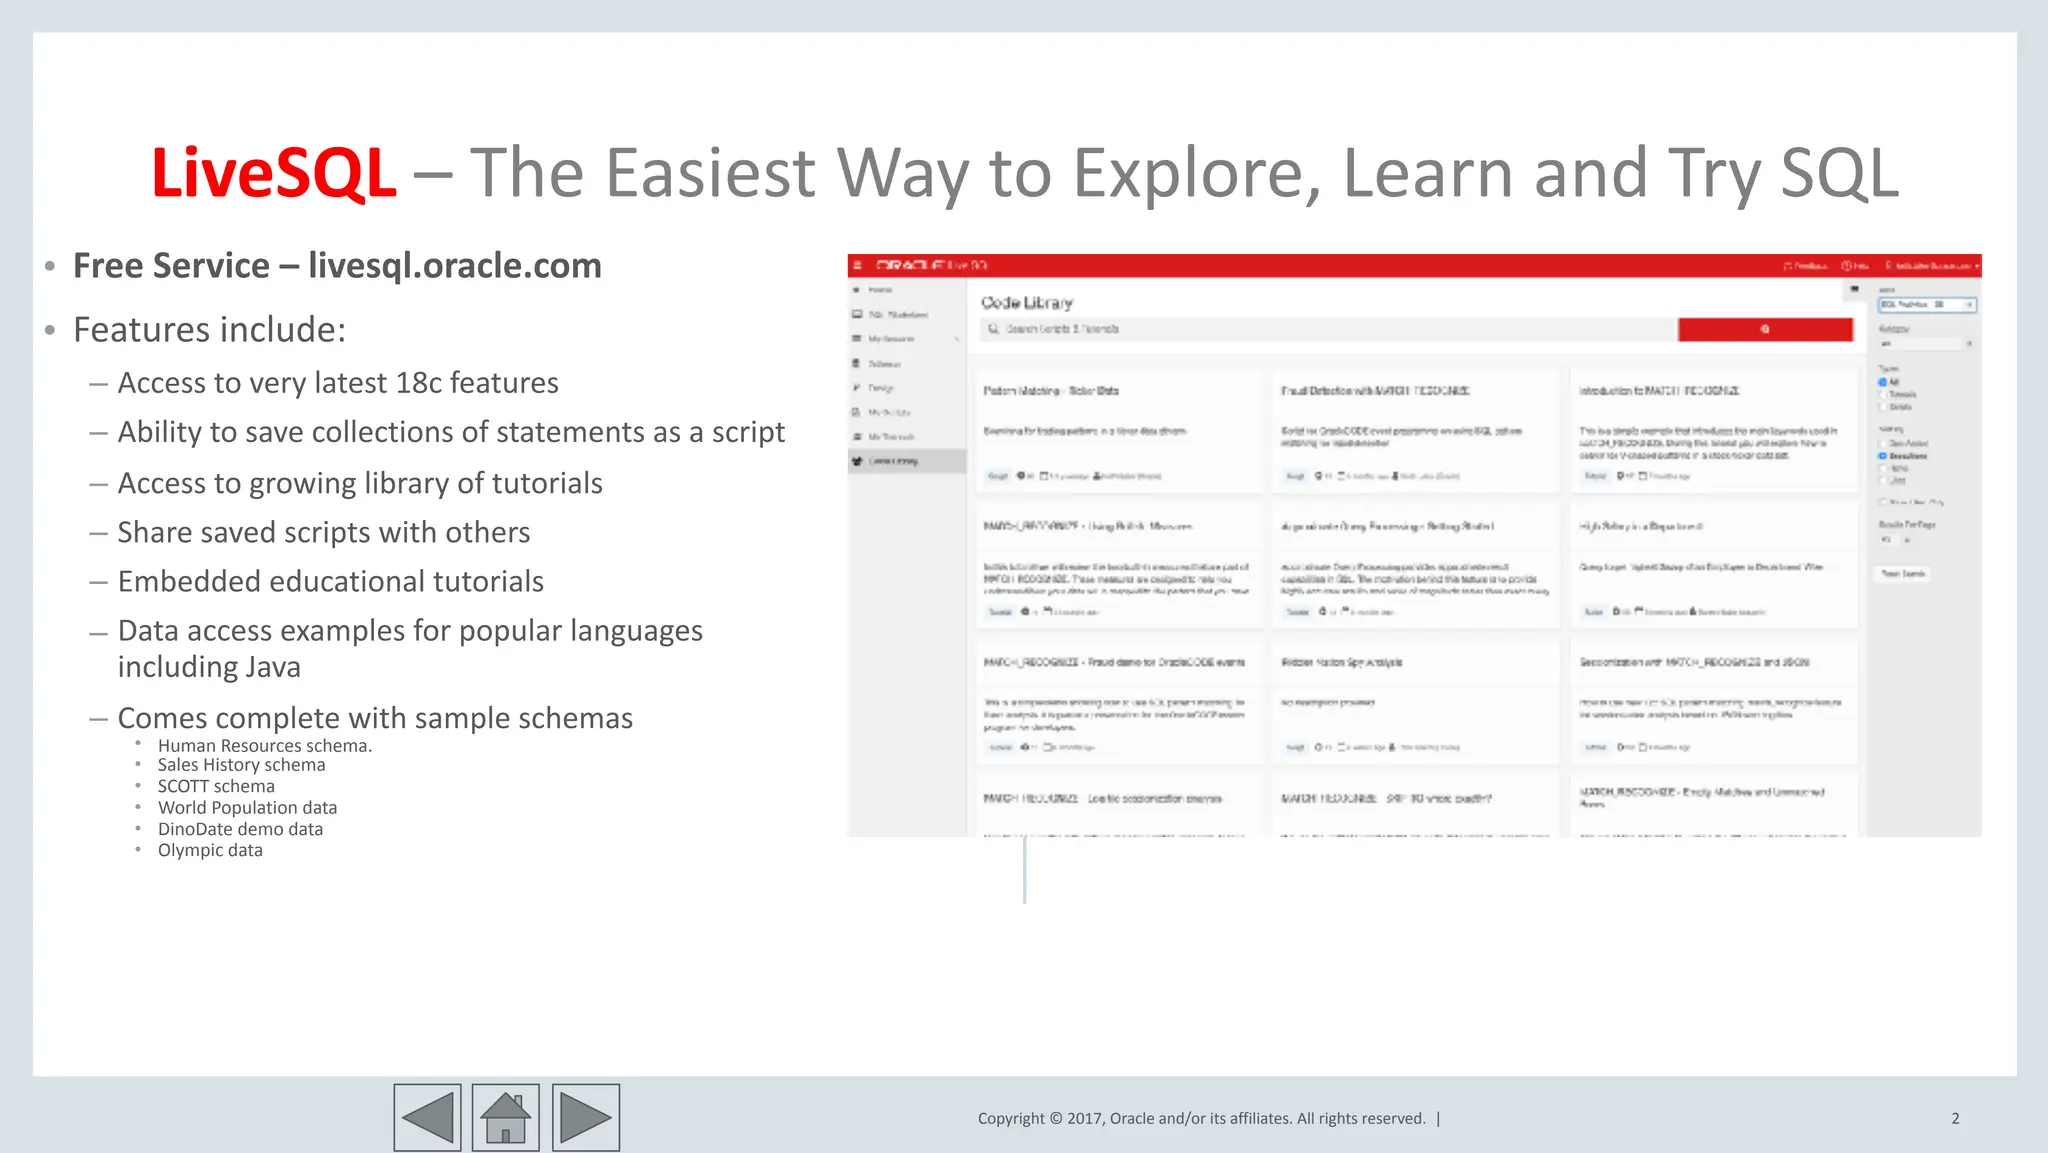Click the home slide navigation button
The height and width of the screenshot is (1153, 2048).
click(x=505, y=1117)
